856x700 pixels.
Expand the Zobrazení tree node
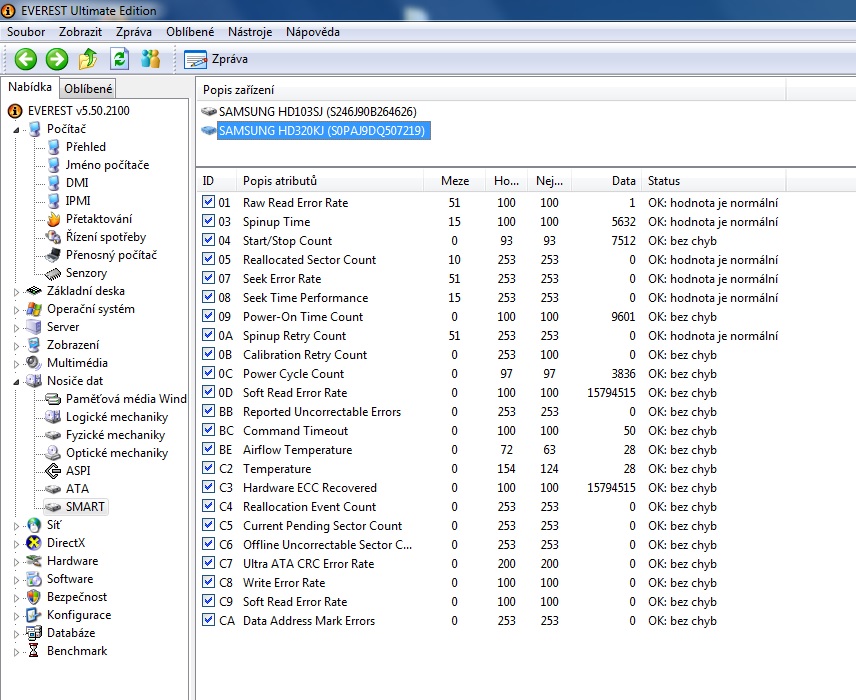(16, 346)
